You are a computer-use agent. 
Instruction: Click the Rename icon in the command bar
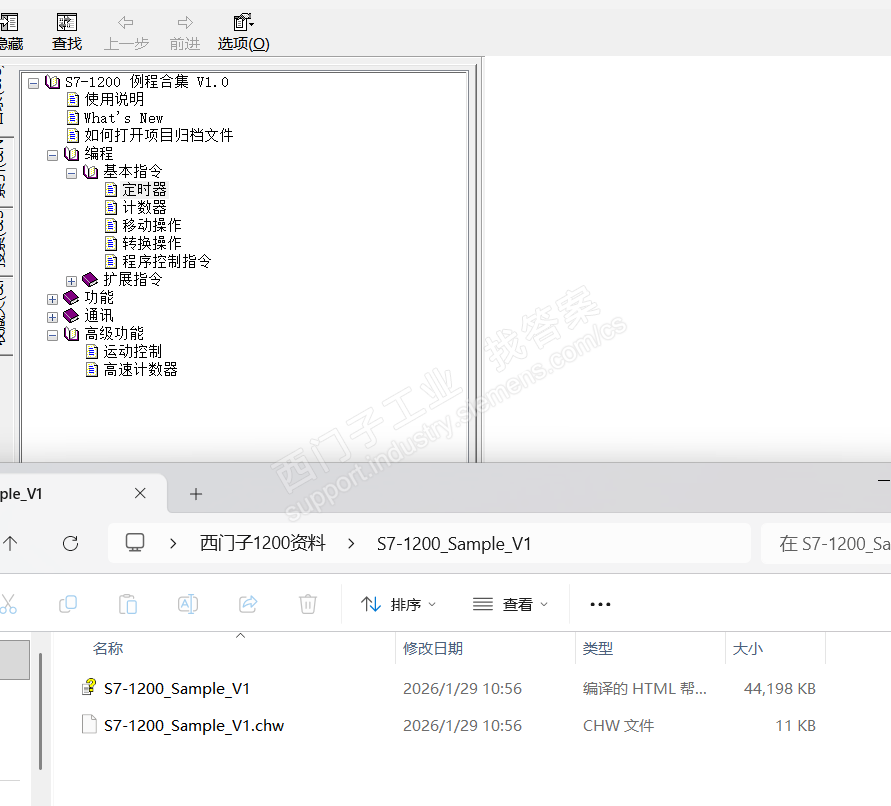(188, 604)
